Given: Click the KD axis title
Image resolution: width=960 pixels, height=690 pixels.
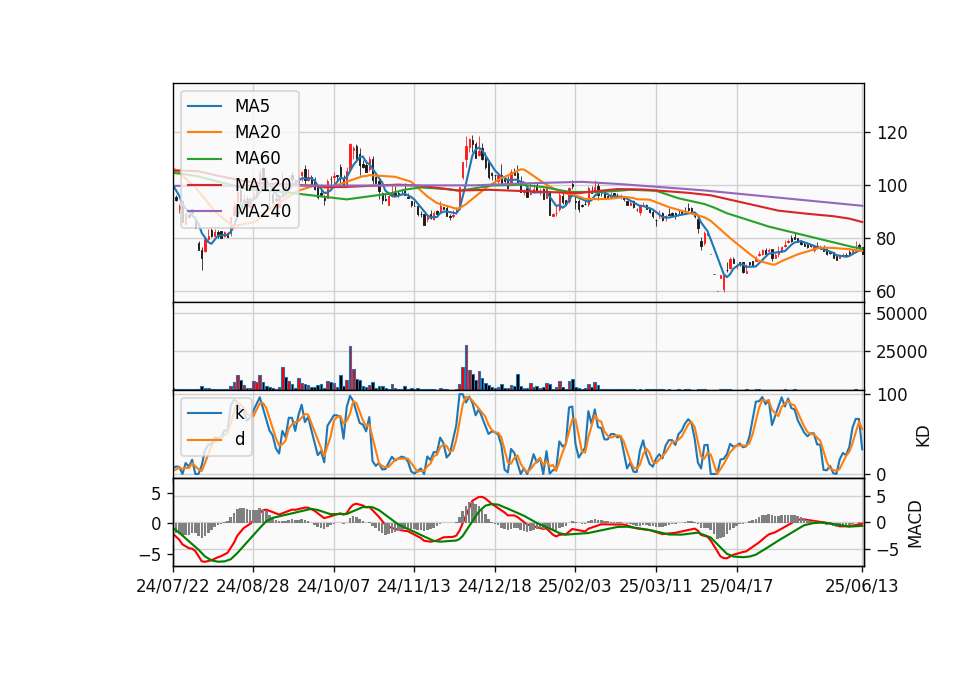Looking at the screenshot, I should click(923, 437).
